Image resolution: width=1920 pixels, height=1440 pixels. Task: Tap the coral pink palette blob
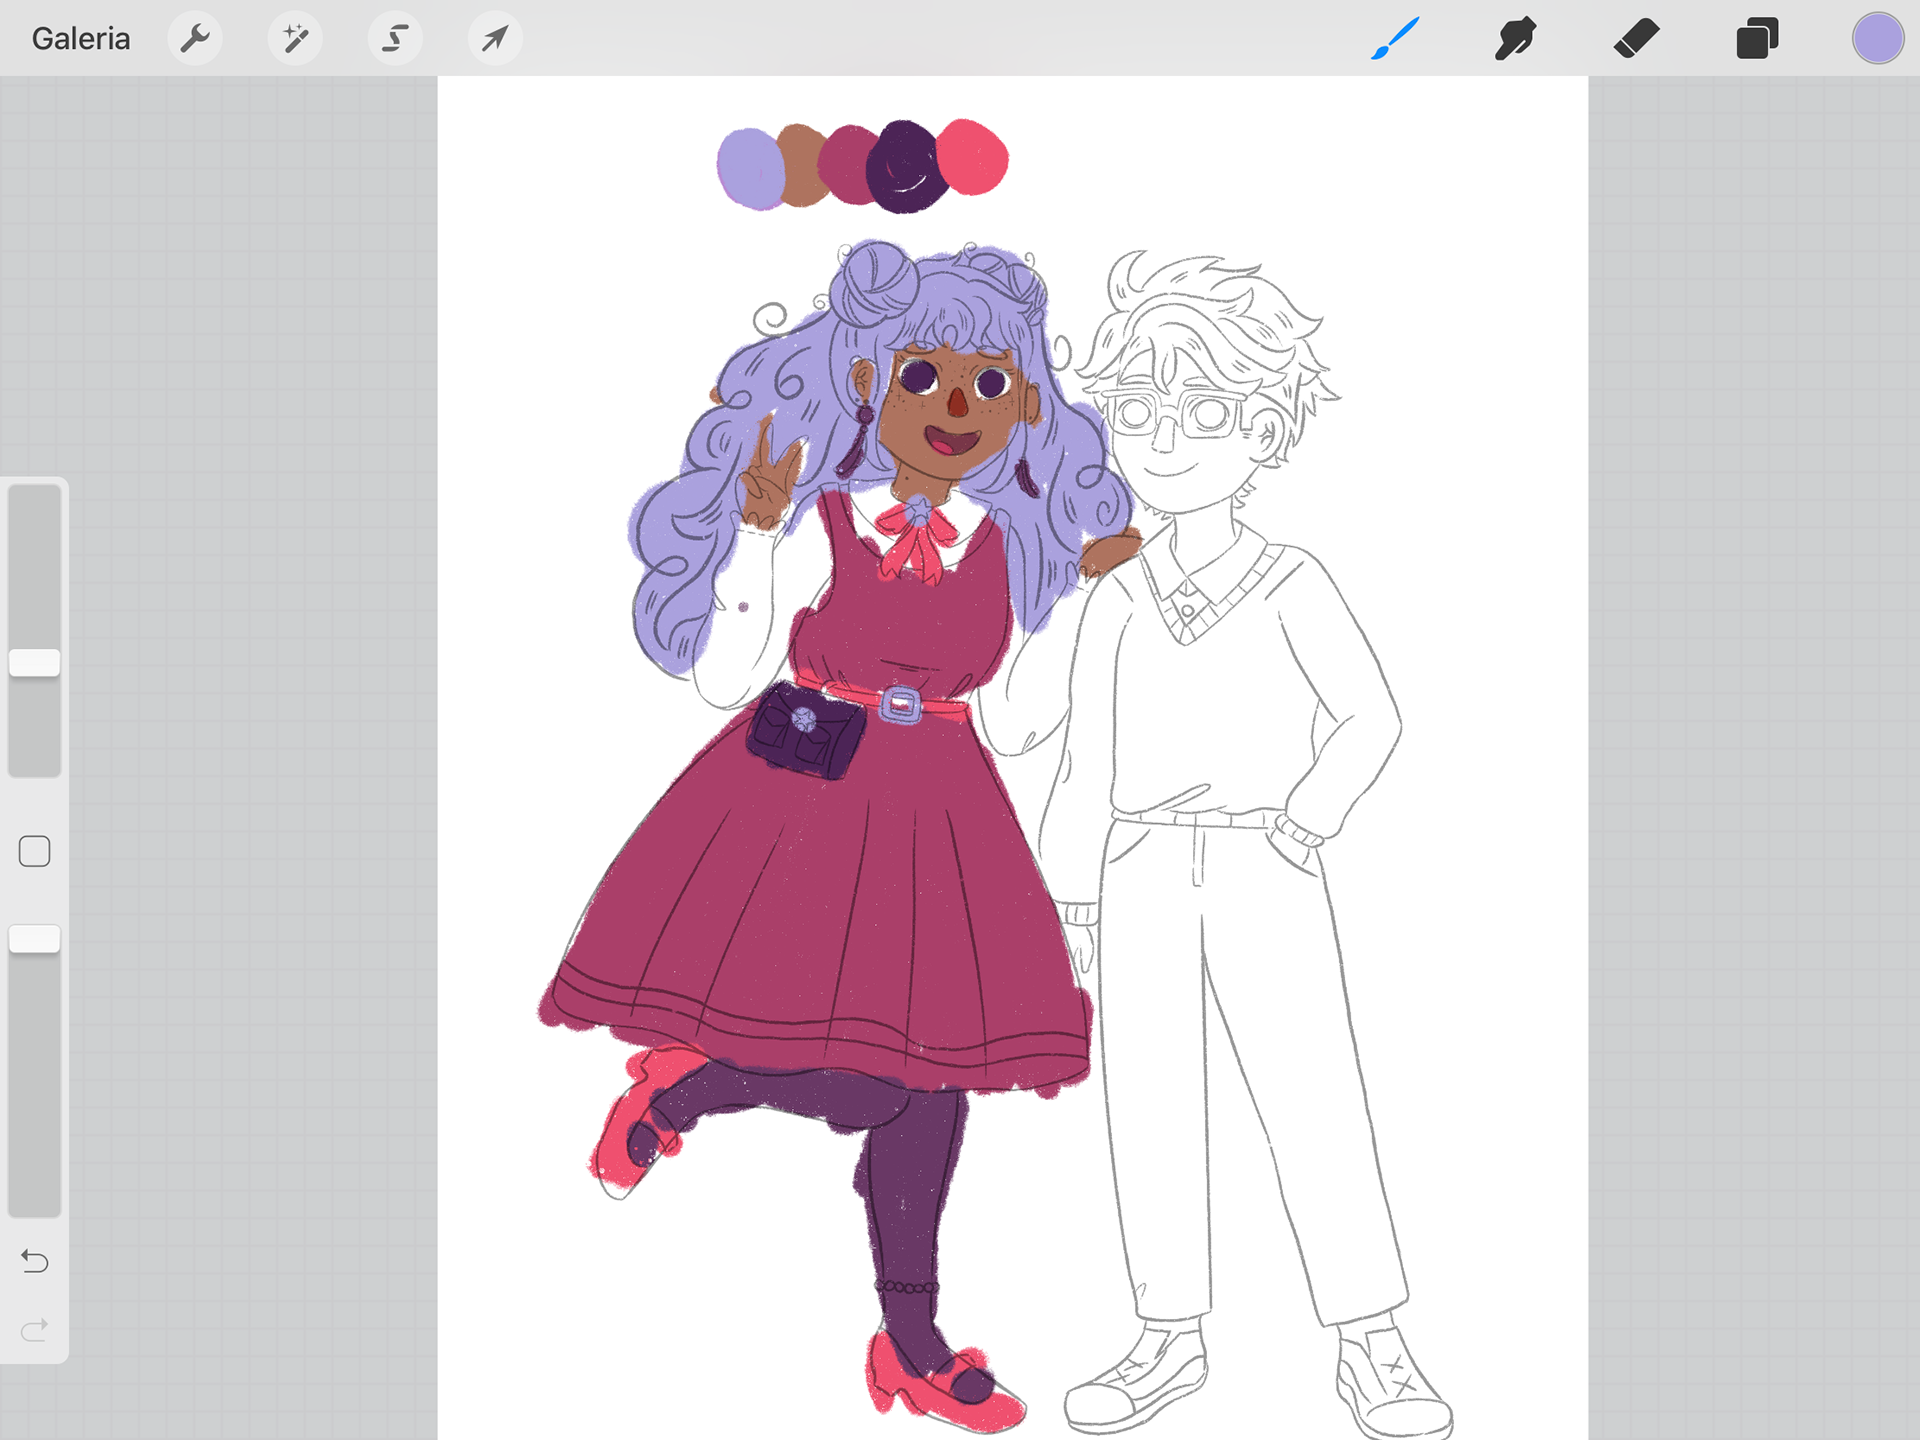(974, 156)
